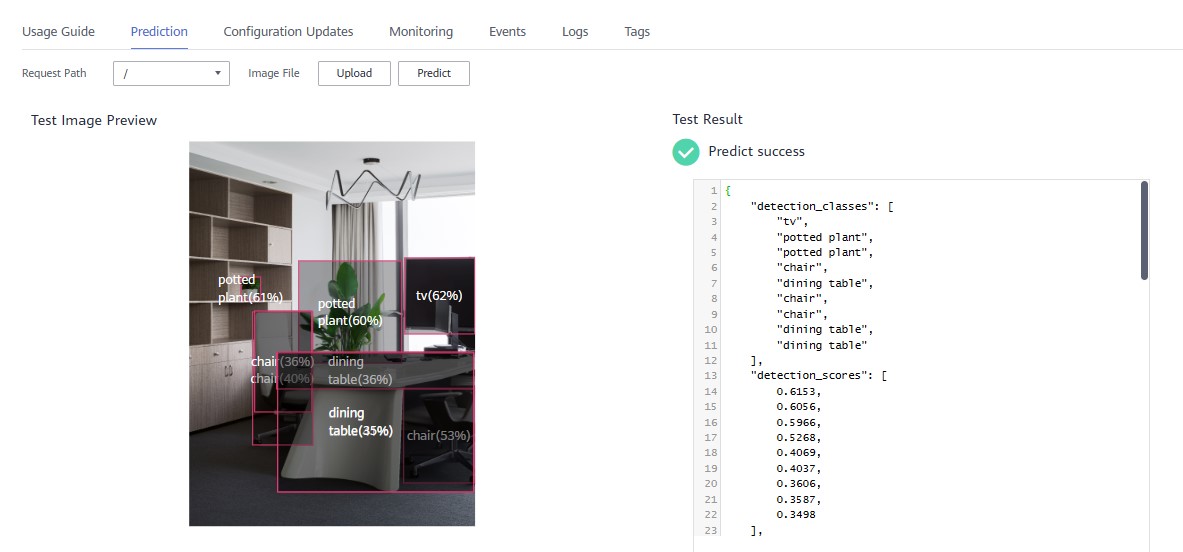The image size is (1183, 552).
Task: Switch to the Tags tab
Action: coord(637,32)
